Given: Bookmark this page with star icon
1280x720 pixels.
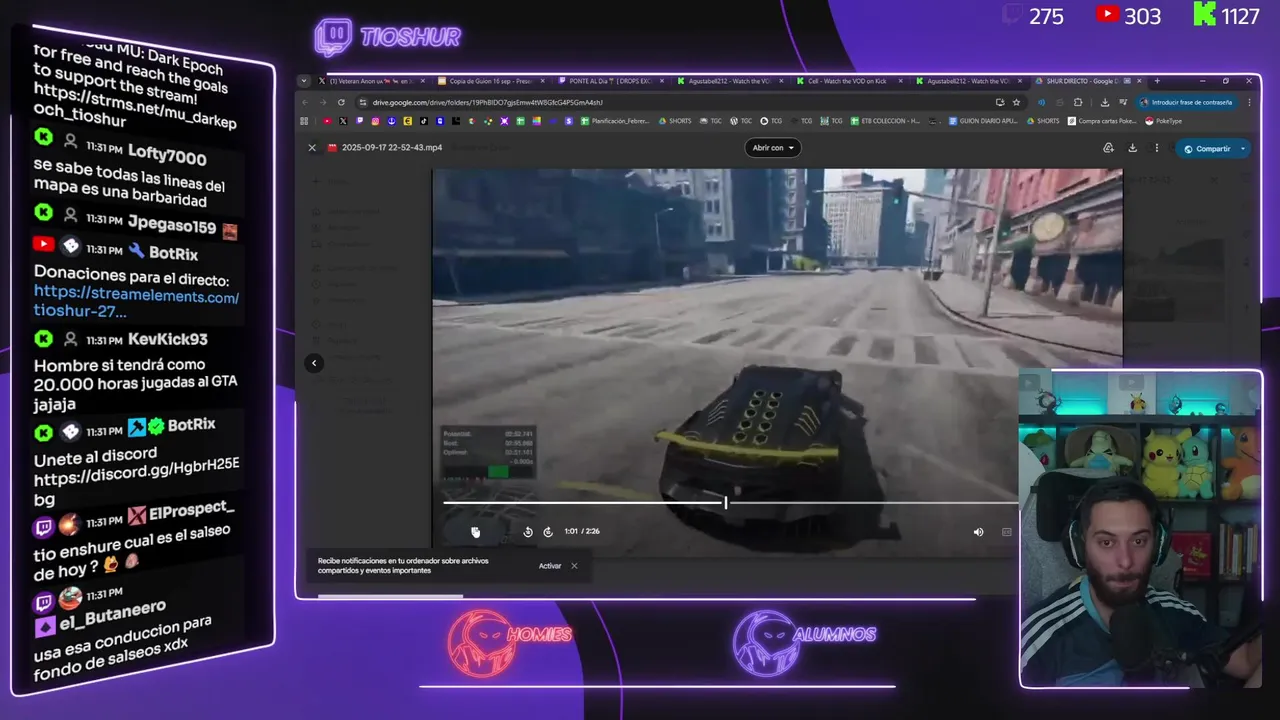Looking at the screenshot, I should (x=1016, y=102).
